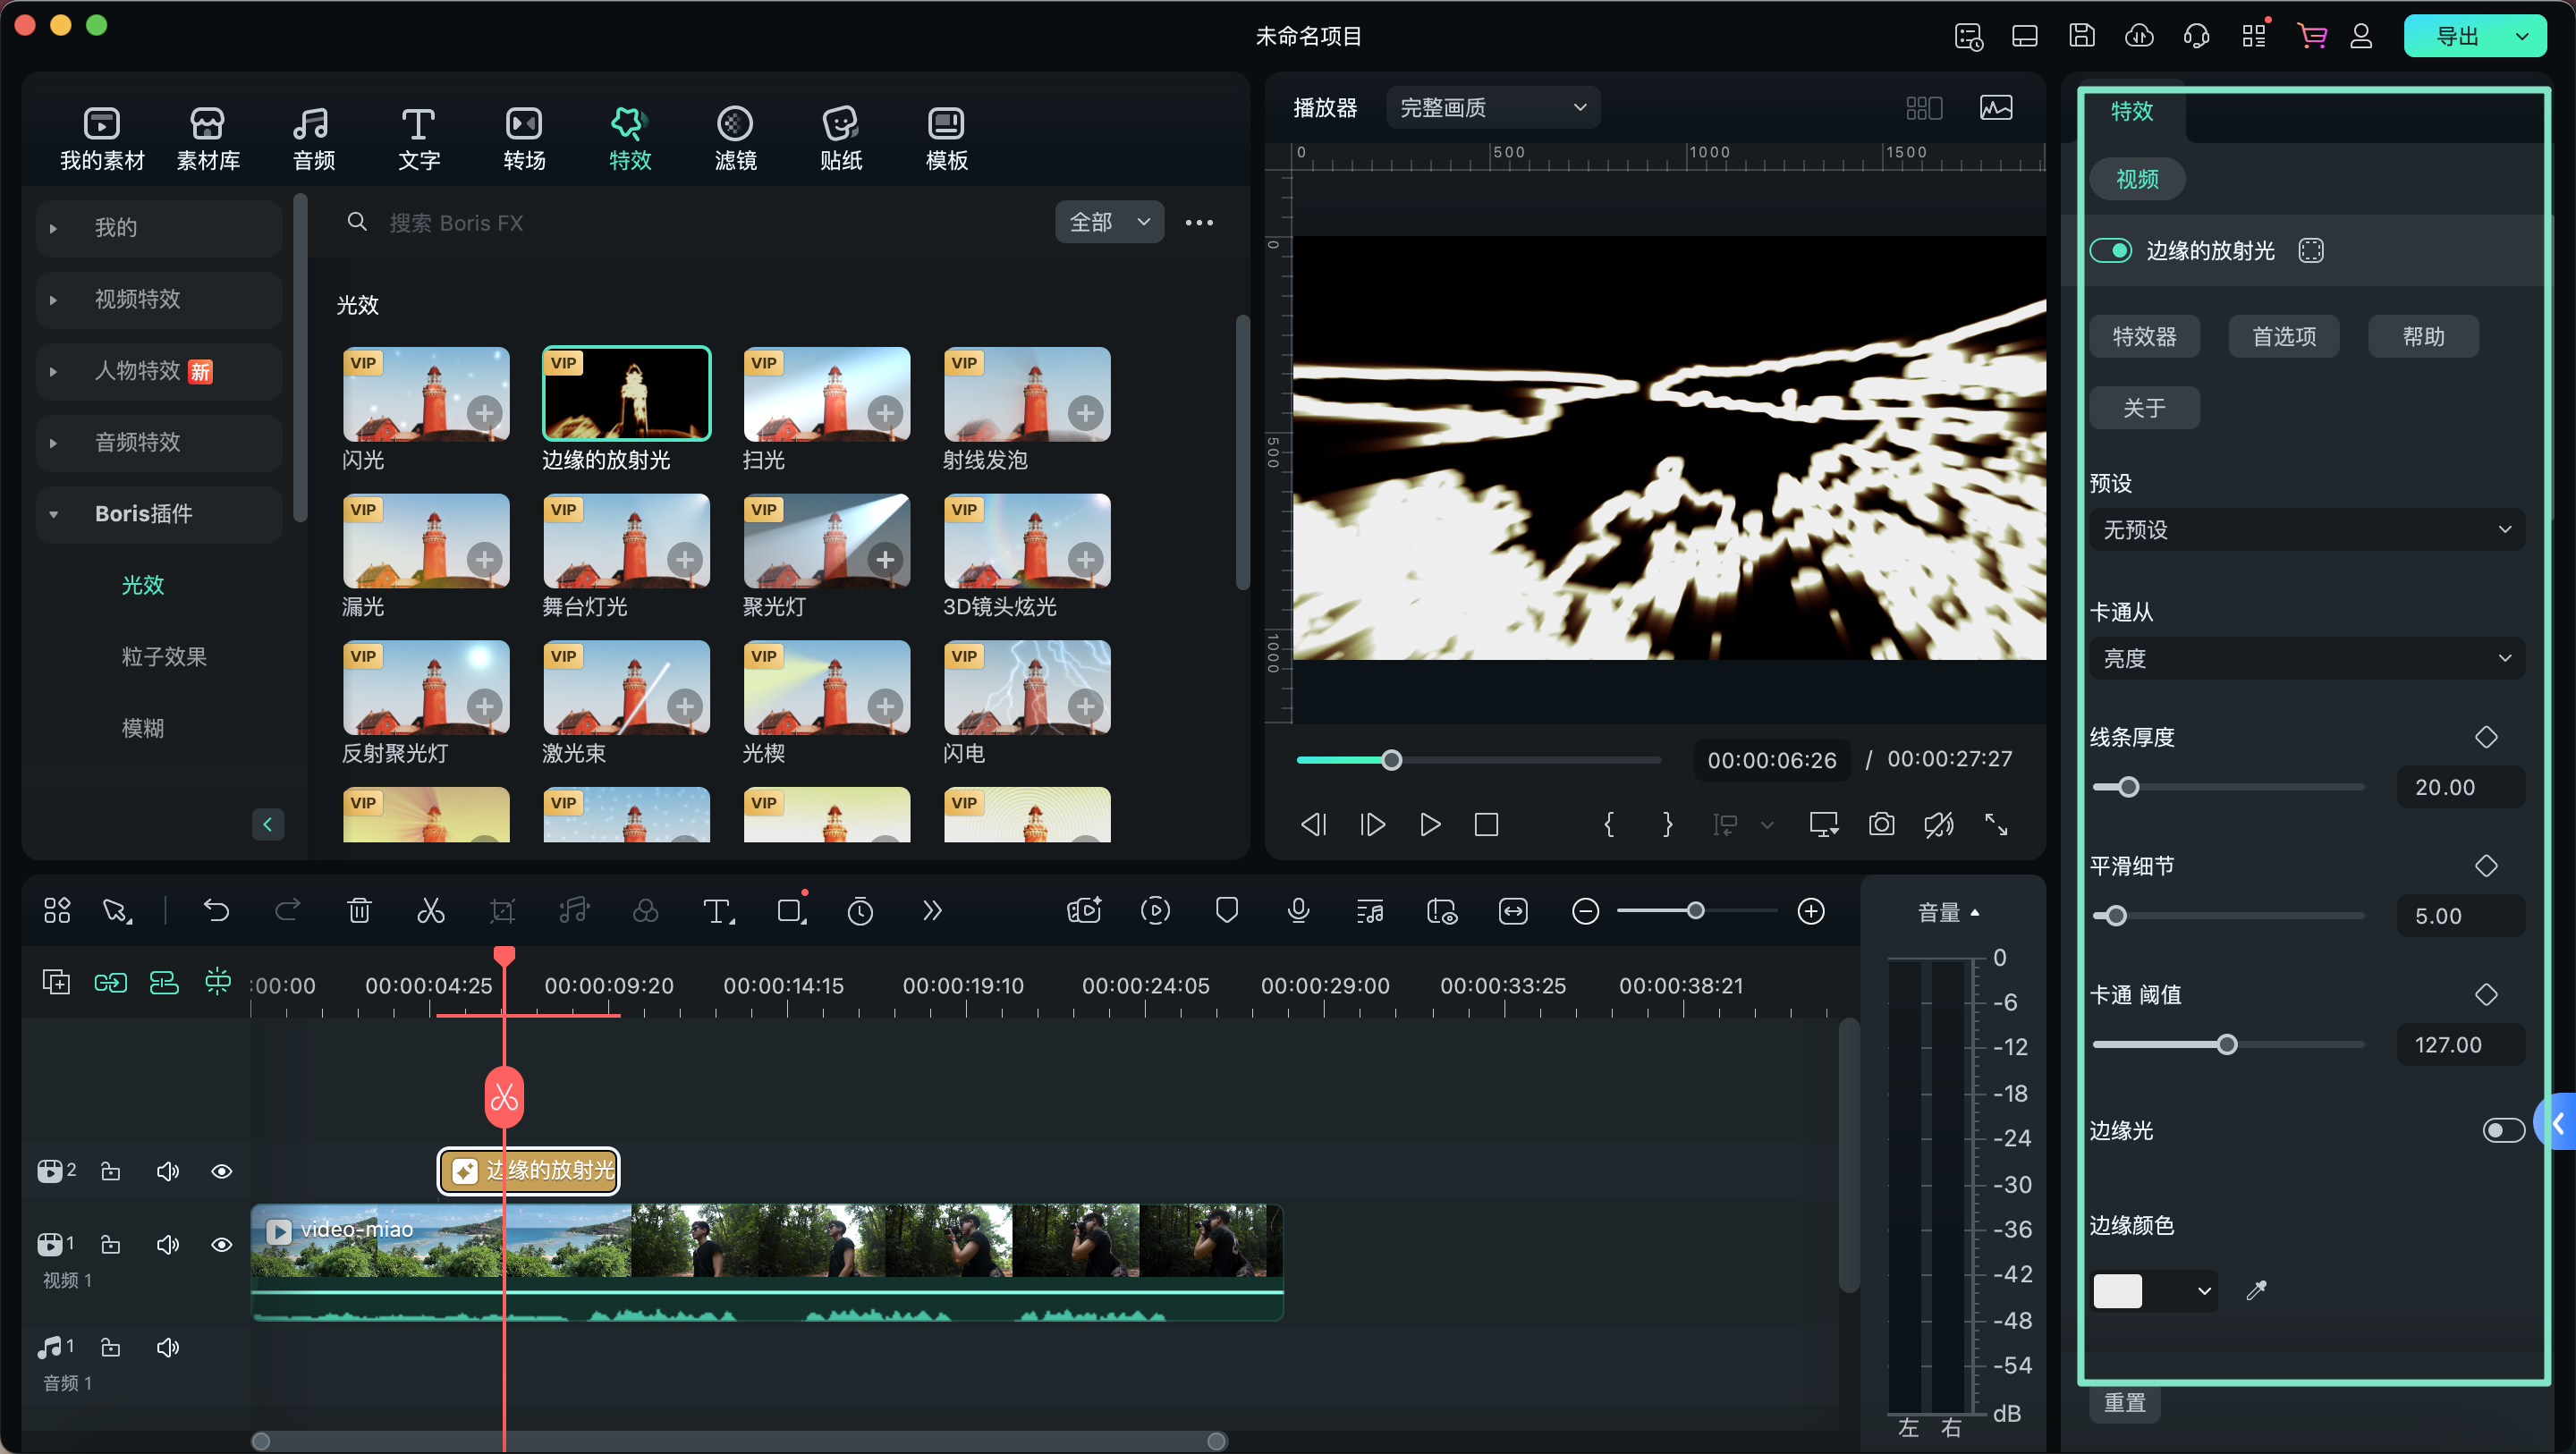Click the microphone voiceover record icon
The width and height of the screenshot is (2576, 1454).
(1298, 911)
